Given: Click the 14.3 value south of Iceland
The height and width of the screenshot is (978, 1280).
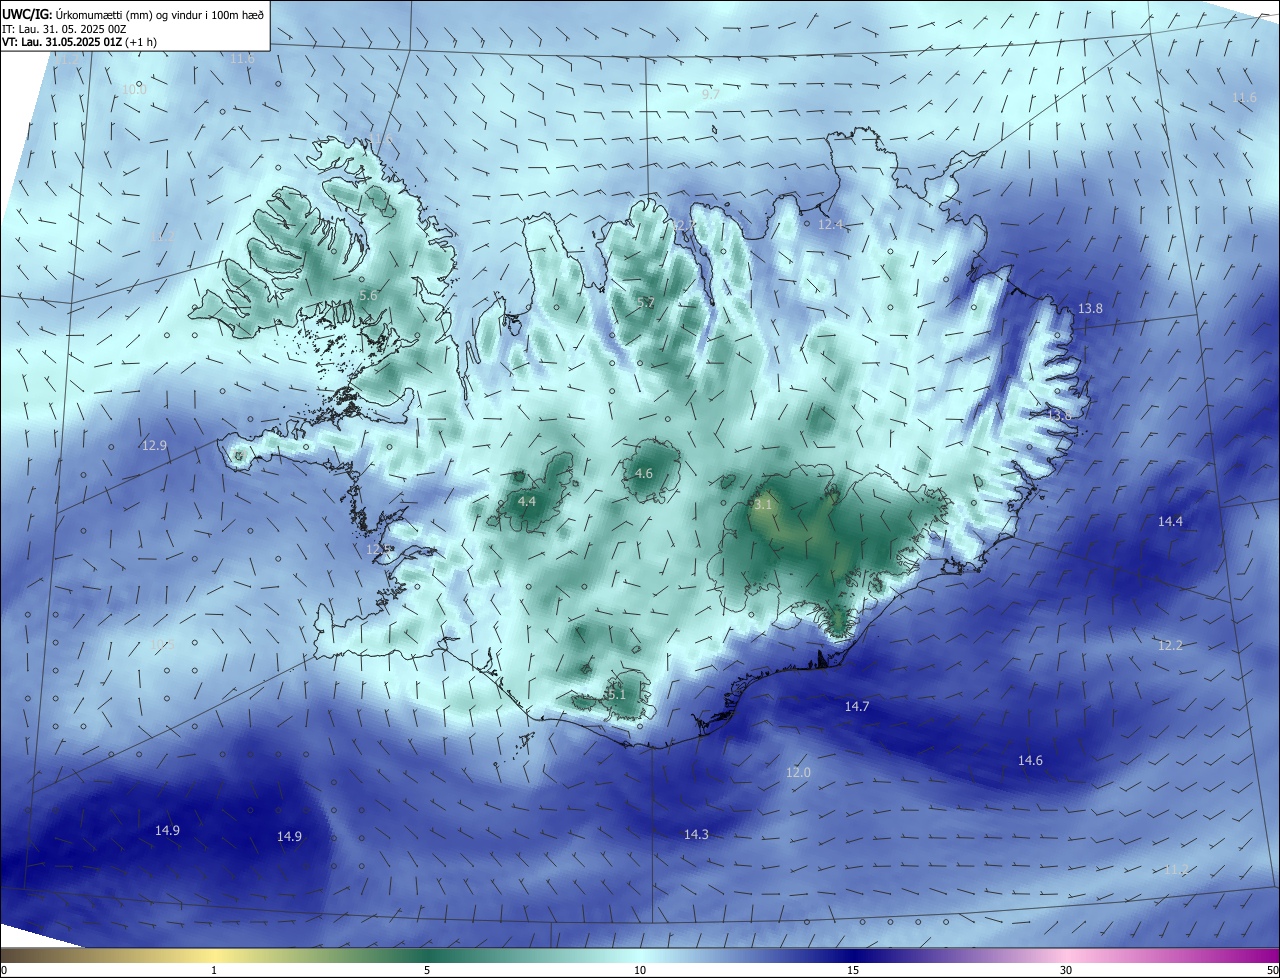Looking at the screenshot, I should click(x=696, y=835).
